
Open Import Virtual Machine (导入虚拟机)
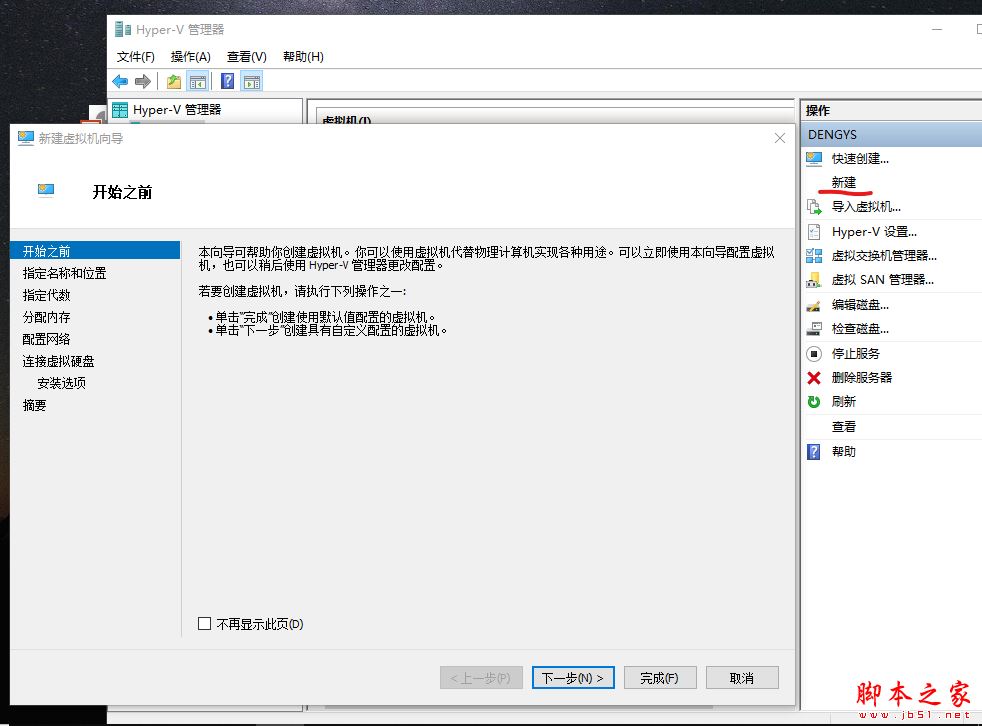tap(865, 207)
